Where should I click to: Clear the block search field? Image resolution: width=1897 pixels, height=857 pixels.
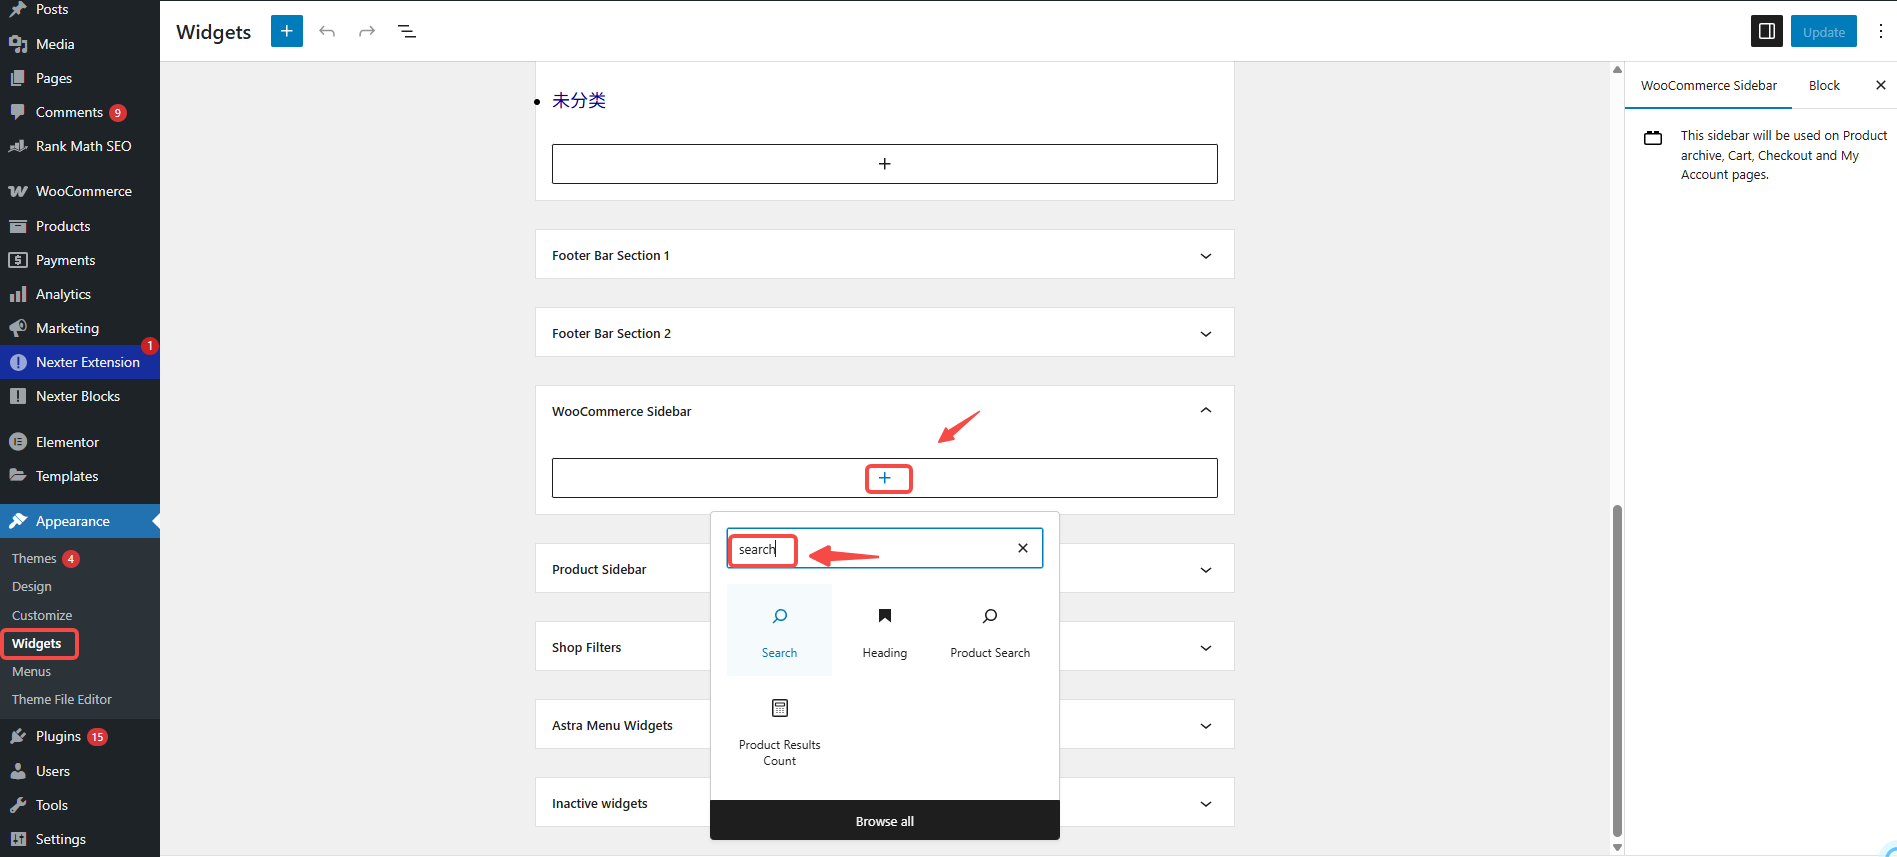coord(1022,548)
